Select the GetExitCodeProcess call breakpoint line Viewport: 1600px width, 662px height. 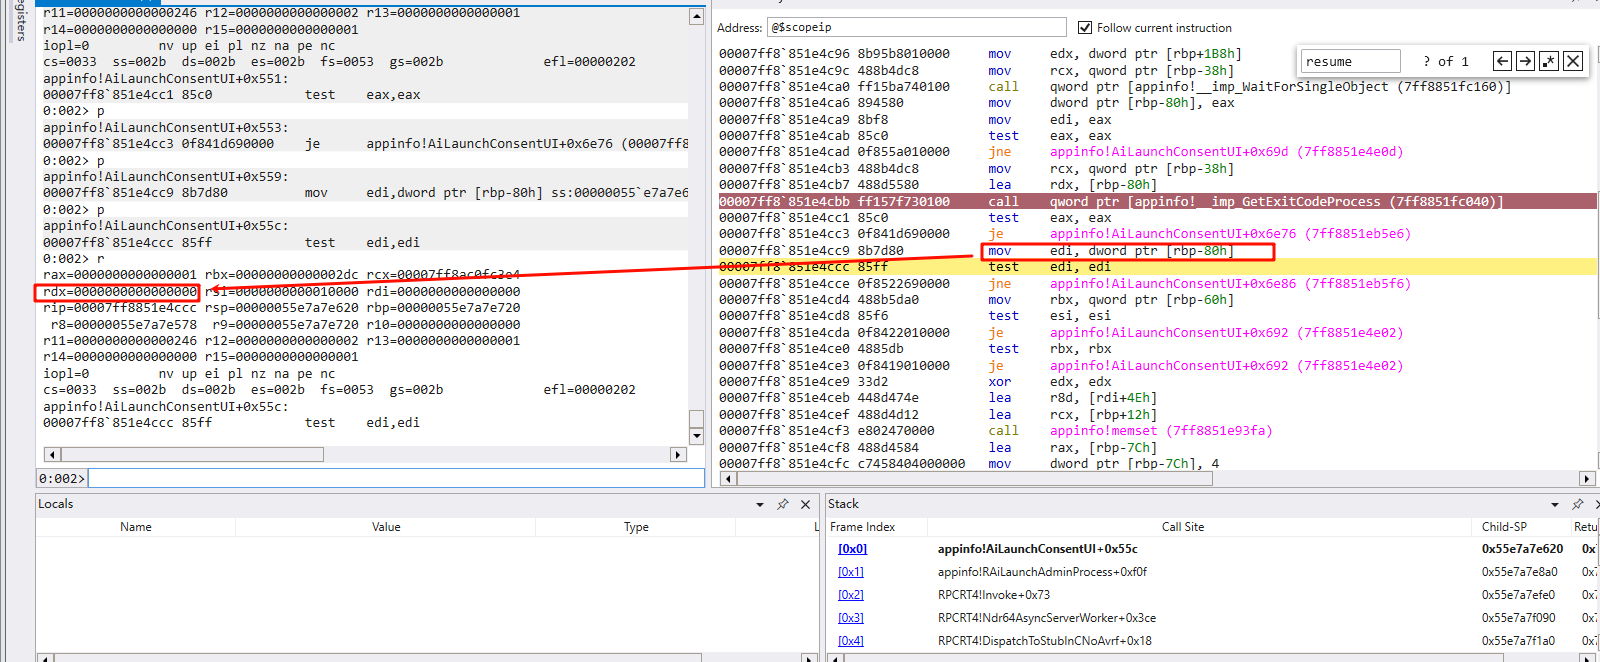pos(1157,201)
